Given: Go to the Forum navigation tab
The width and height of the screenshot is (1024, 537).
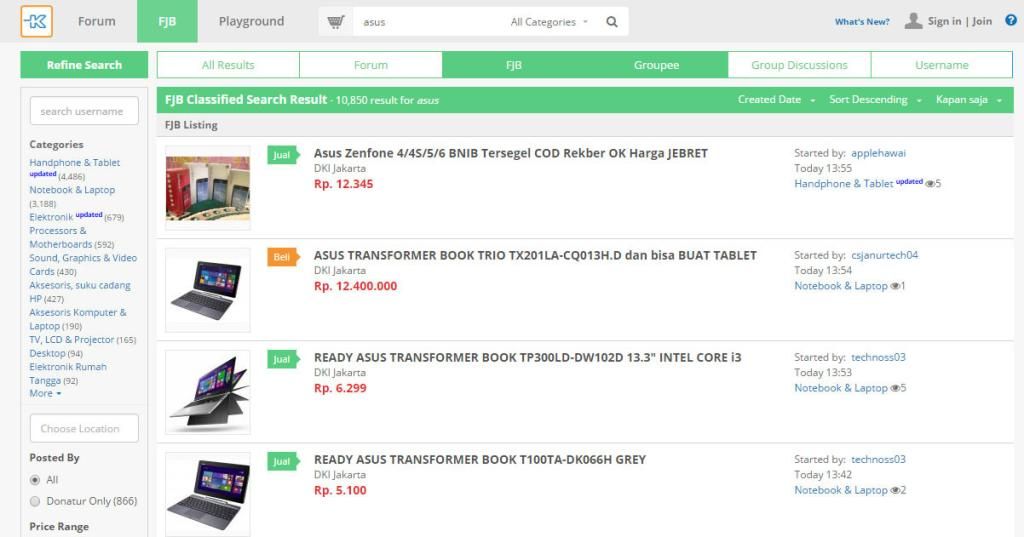Looking at the screenshot, I should click(97, 22).
